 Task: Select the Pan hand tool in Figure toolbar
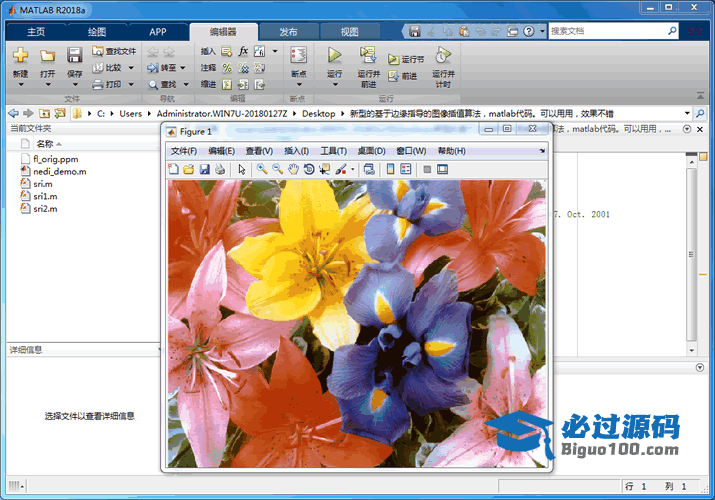(293, 170)
